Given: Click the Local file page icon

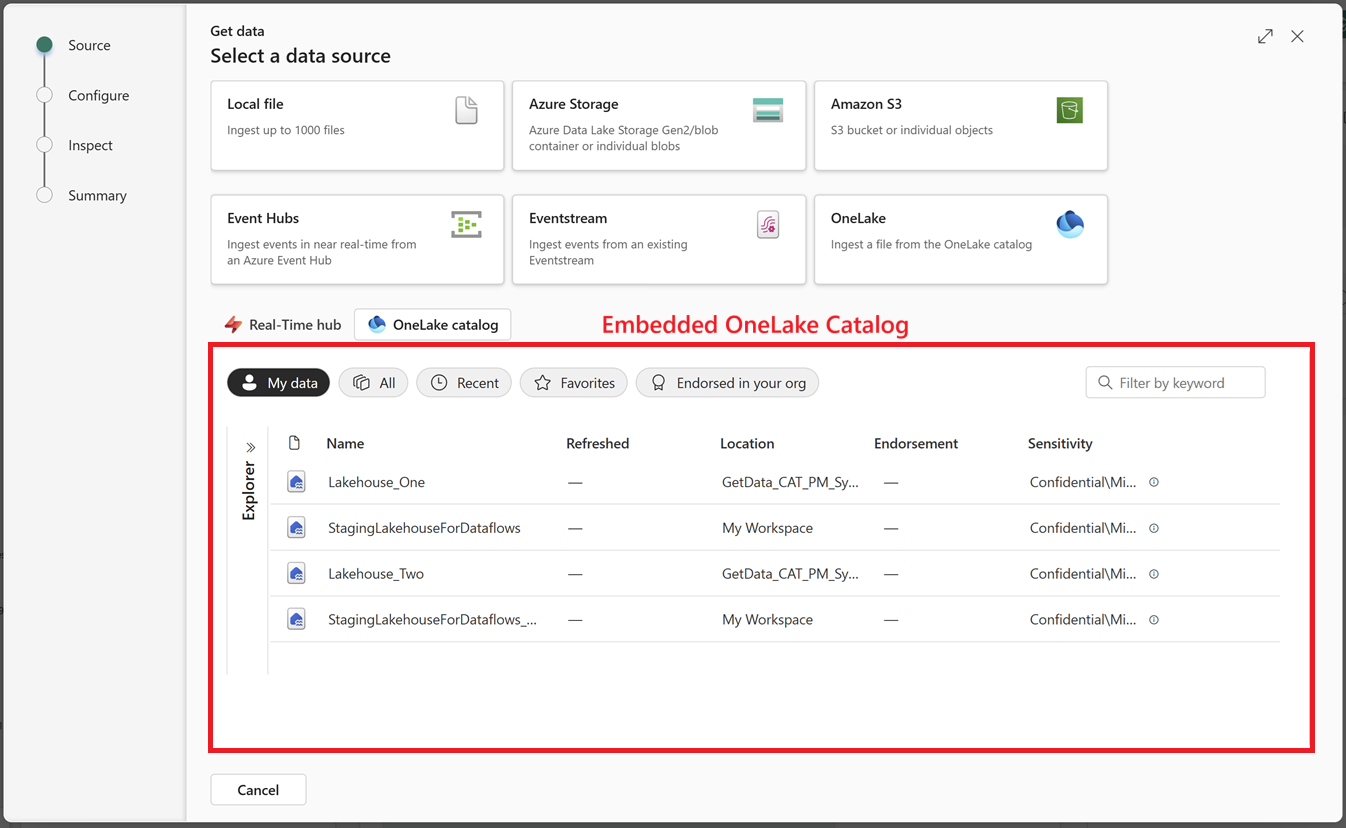Looking at the screenshot, I should click(x=466, y=110).
